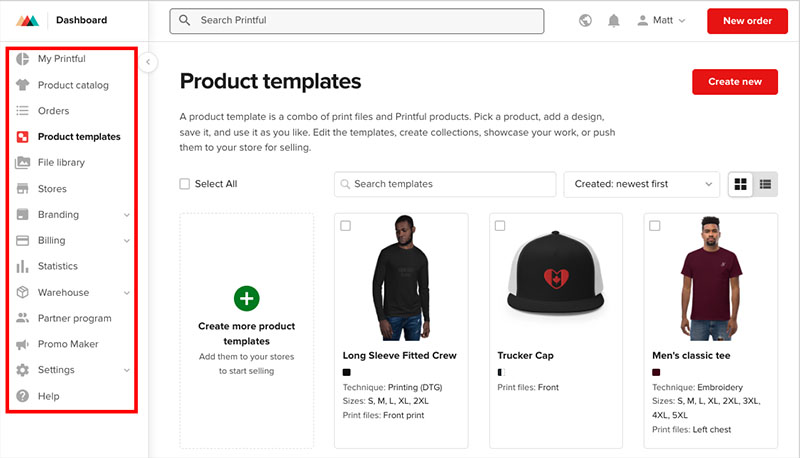
Task: Click the notification bell icon
Action: [x=613, y=20]
